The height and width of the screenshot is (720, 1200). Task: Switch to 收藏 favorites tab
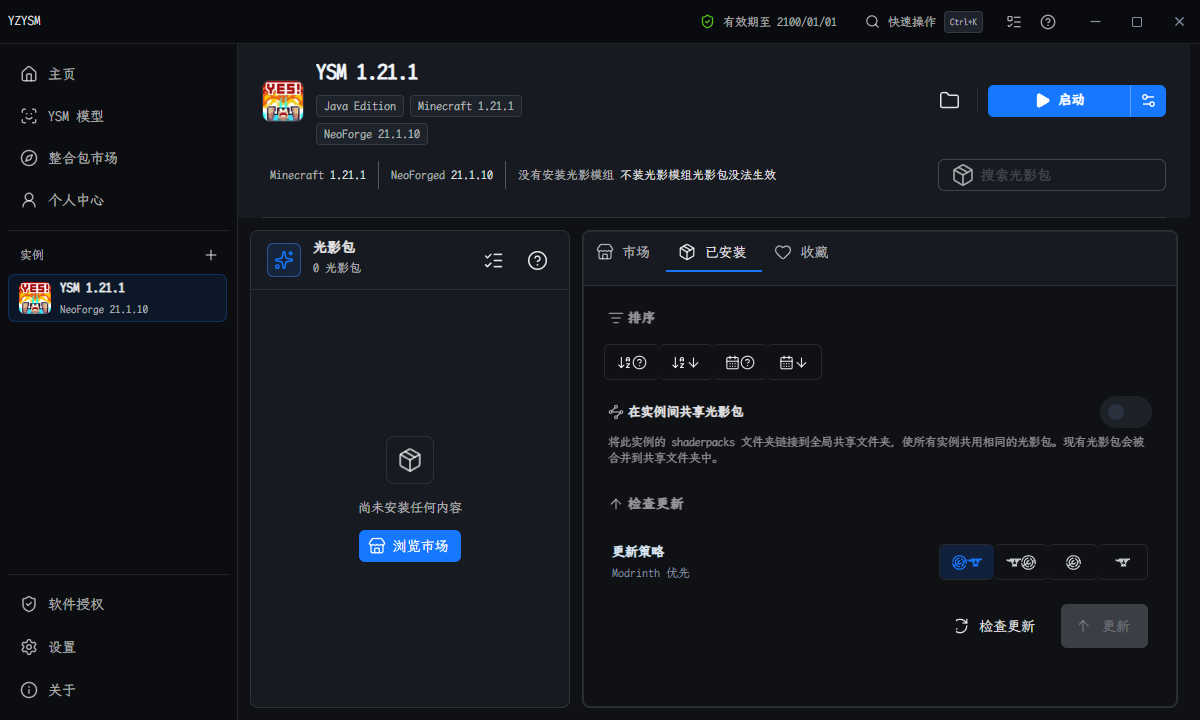tap(802, 252)
